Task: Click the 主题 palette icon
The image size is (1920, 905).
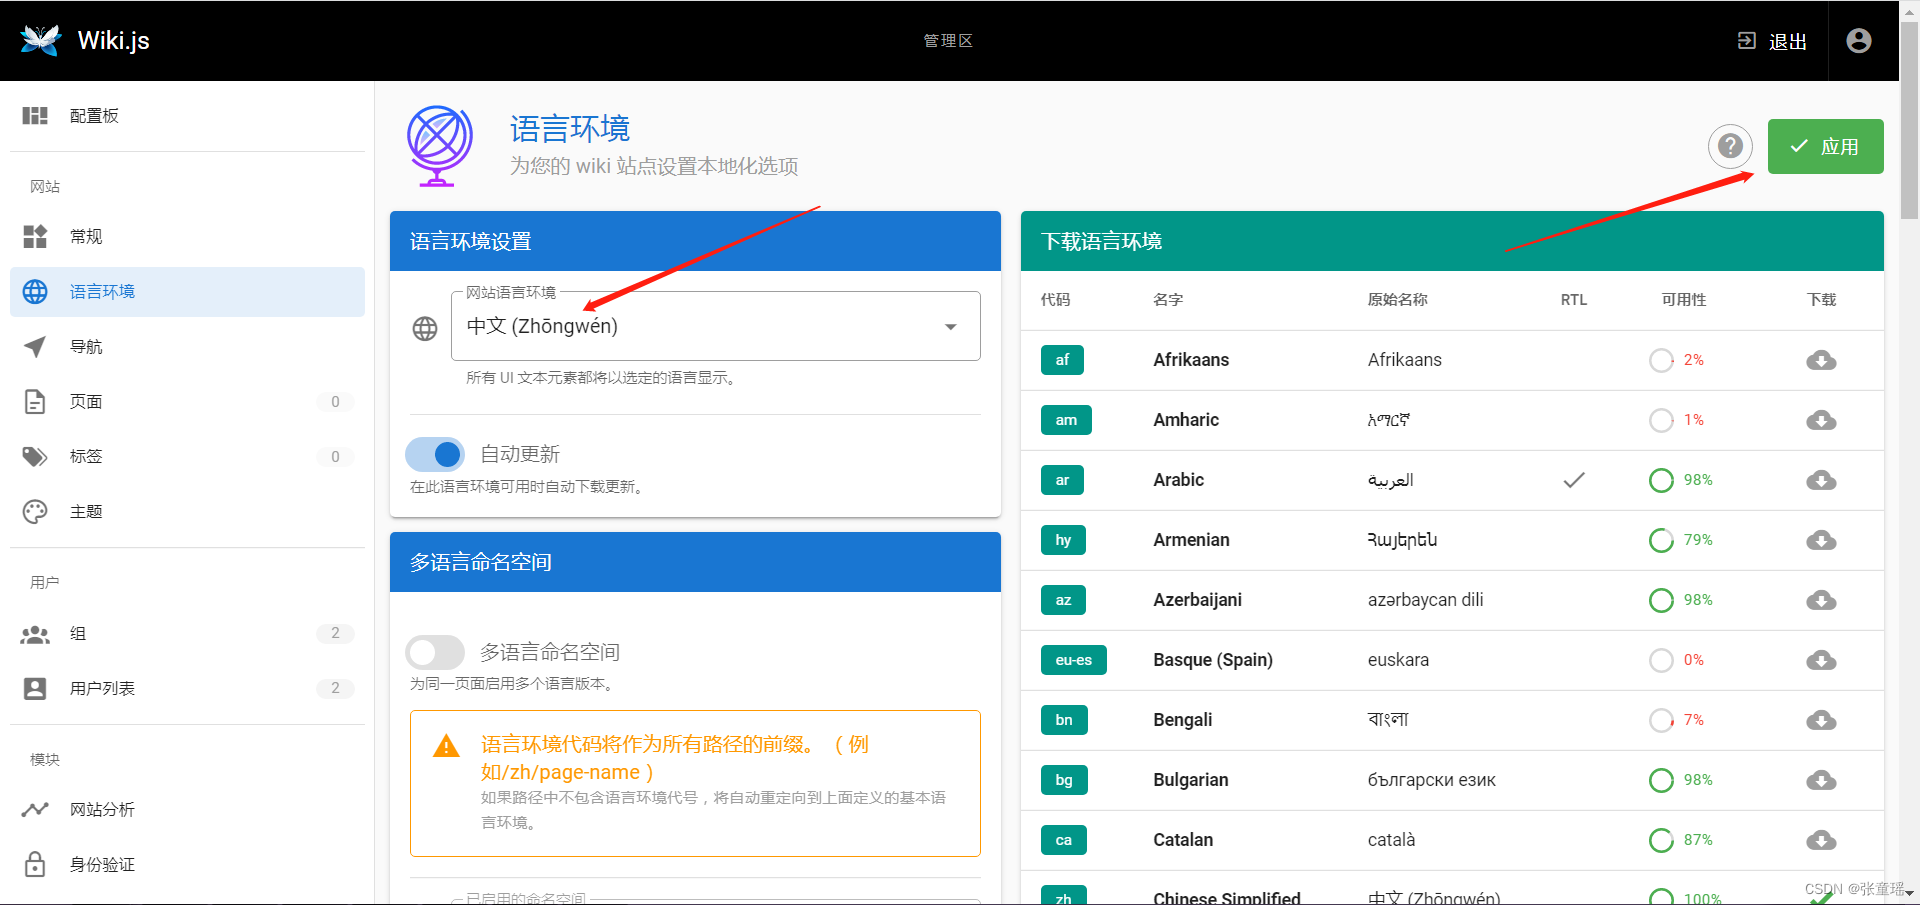Action: [x=34, y=511]
